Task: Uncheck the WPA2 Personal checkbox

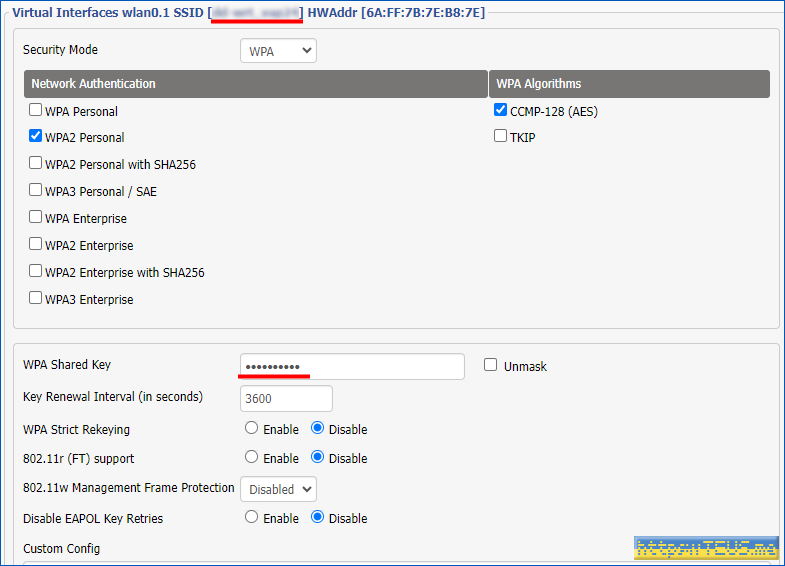Action: click(36, 137)
